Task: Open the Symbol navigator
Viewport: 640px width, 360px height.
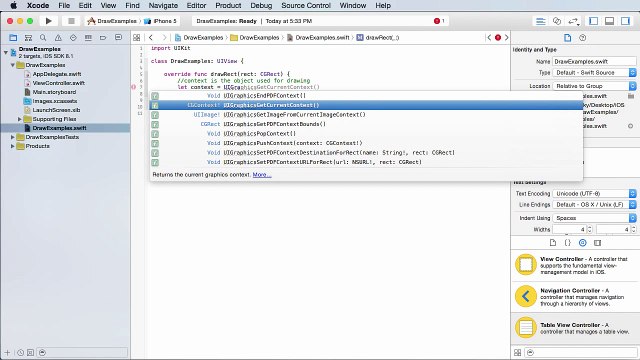Action: (28, 38)
